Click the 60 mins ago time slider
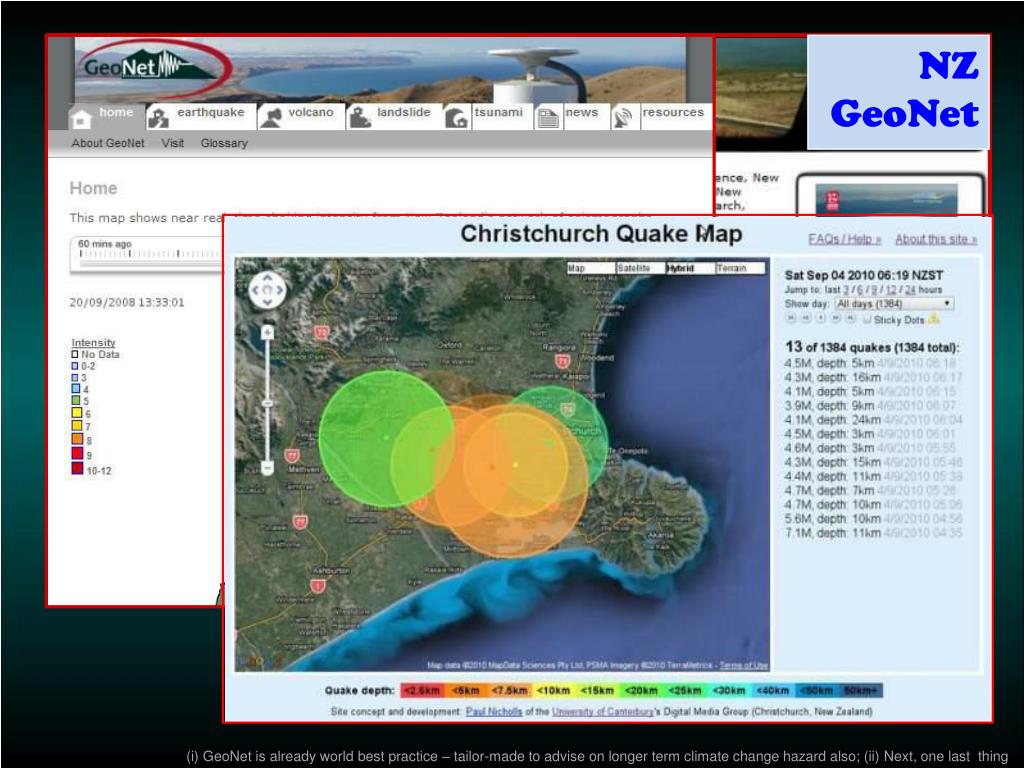Screen dimensions: 1024x768 coord(147,254)
